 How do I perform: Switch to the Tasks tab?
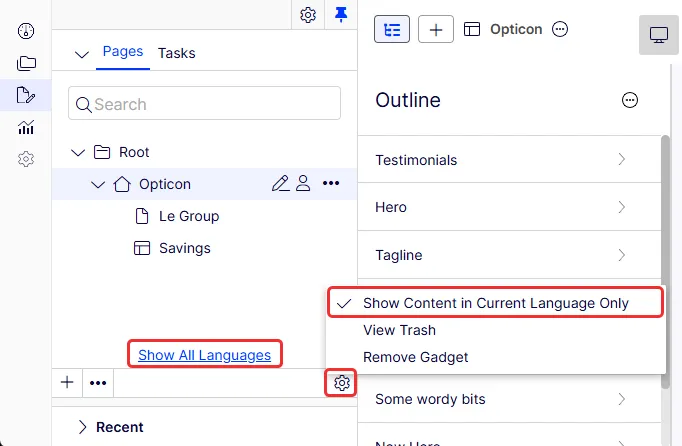177,53
